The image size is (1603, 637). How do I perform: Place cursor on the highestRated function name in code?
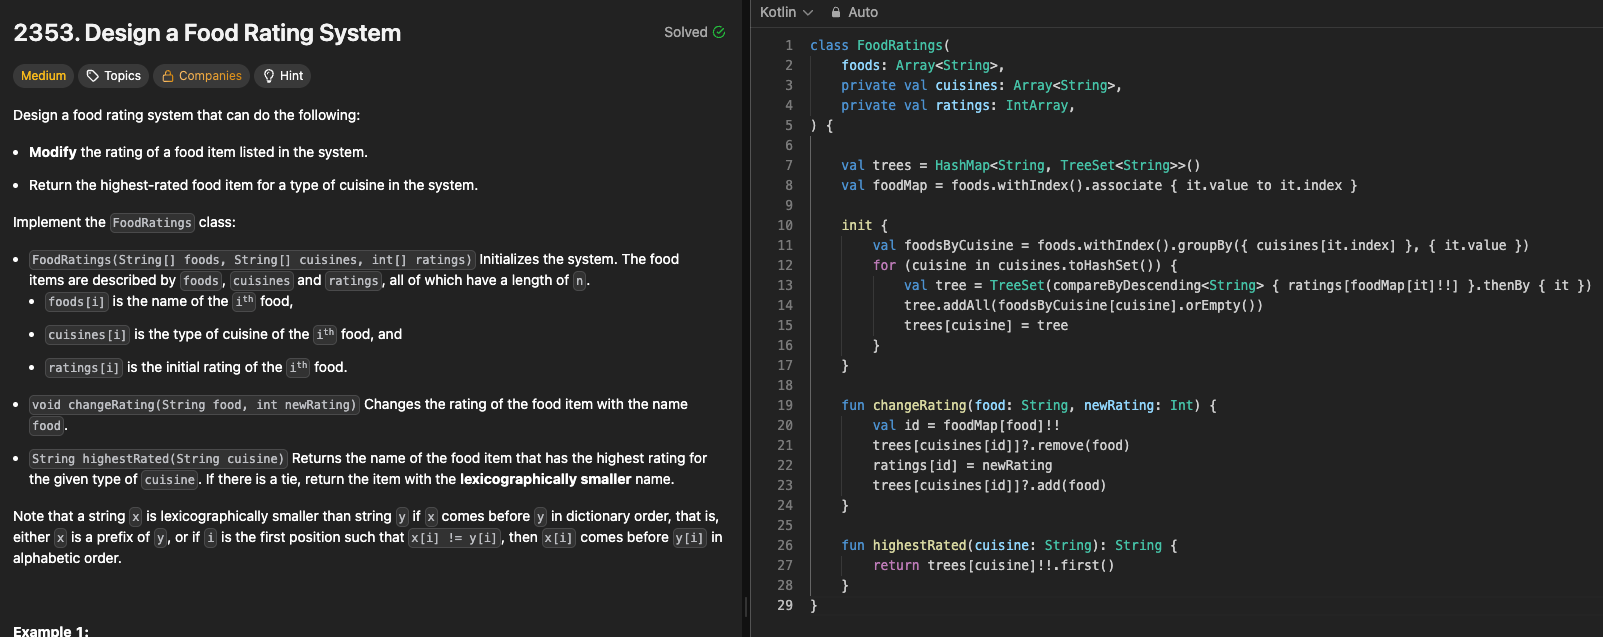[x=919, y=545]
